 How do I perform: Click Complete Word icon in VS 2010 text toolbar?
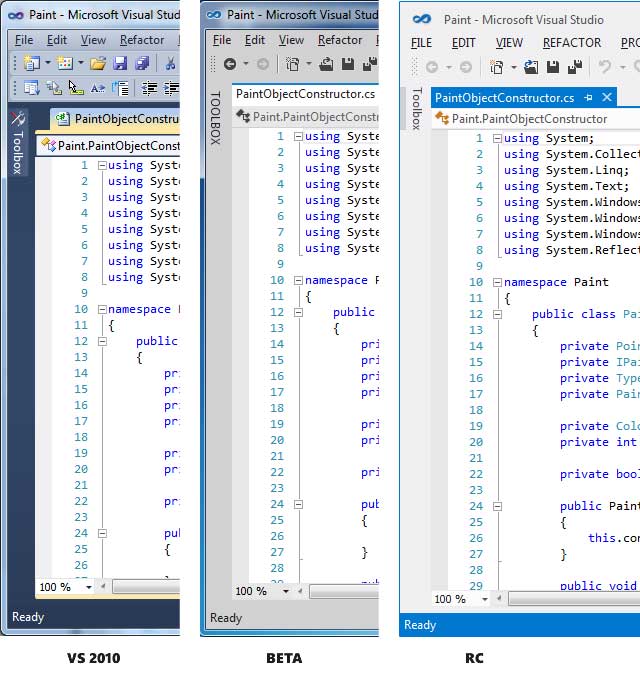[x=98, y=89]
